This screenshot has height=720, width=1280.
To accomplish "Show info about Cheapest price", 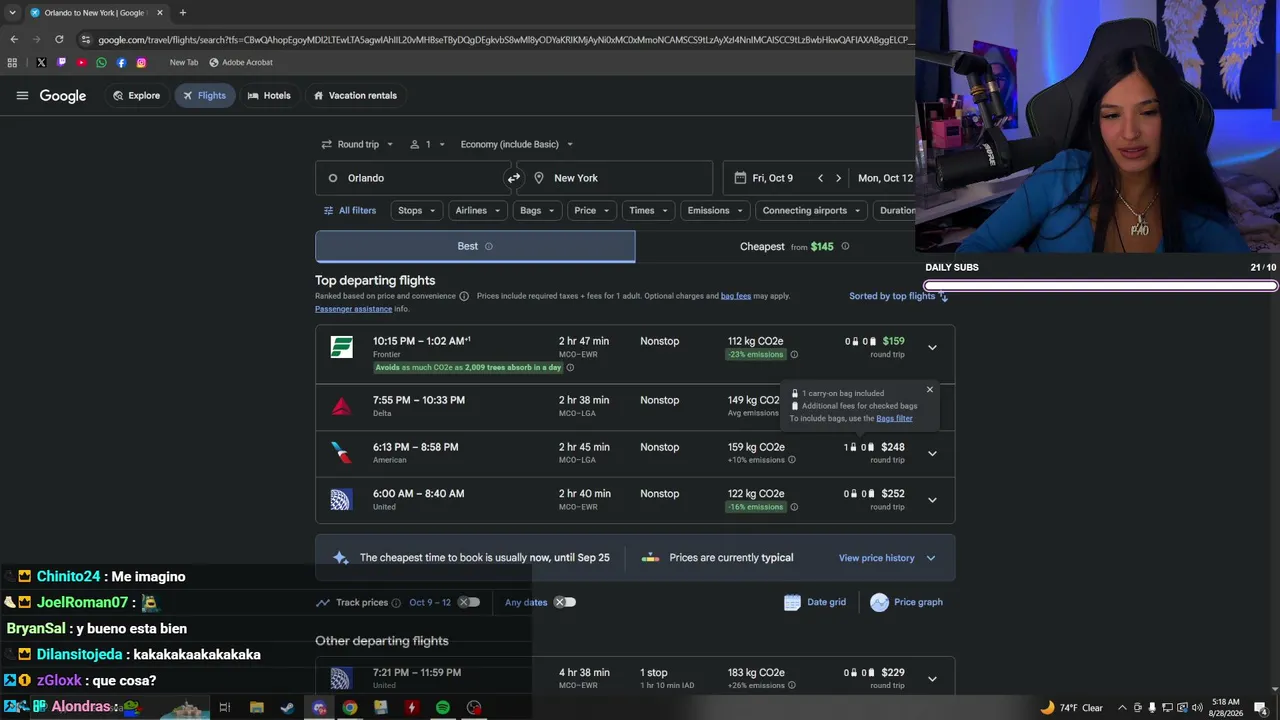I will [845, 246].
